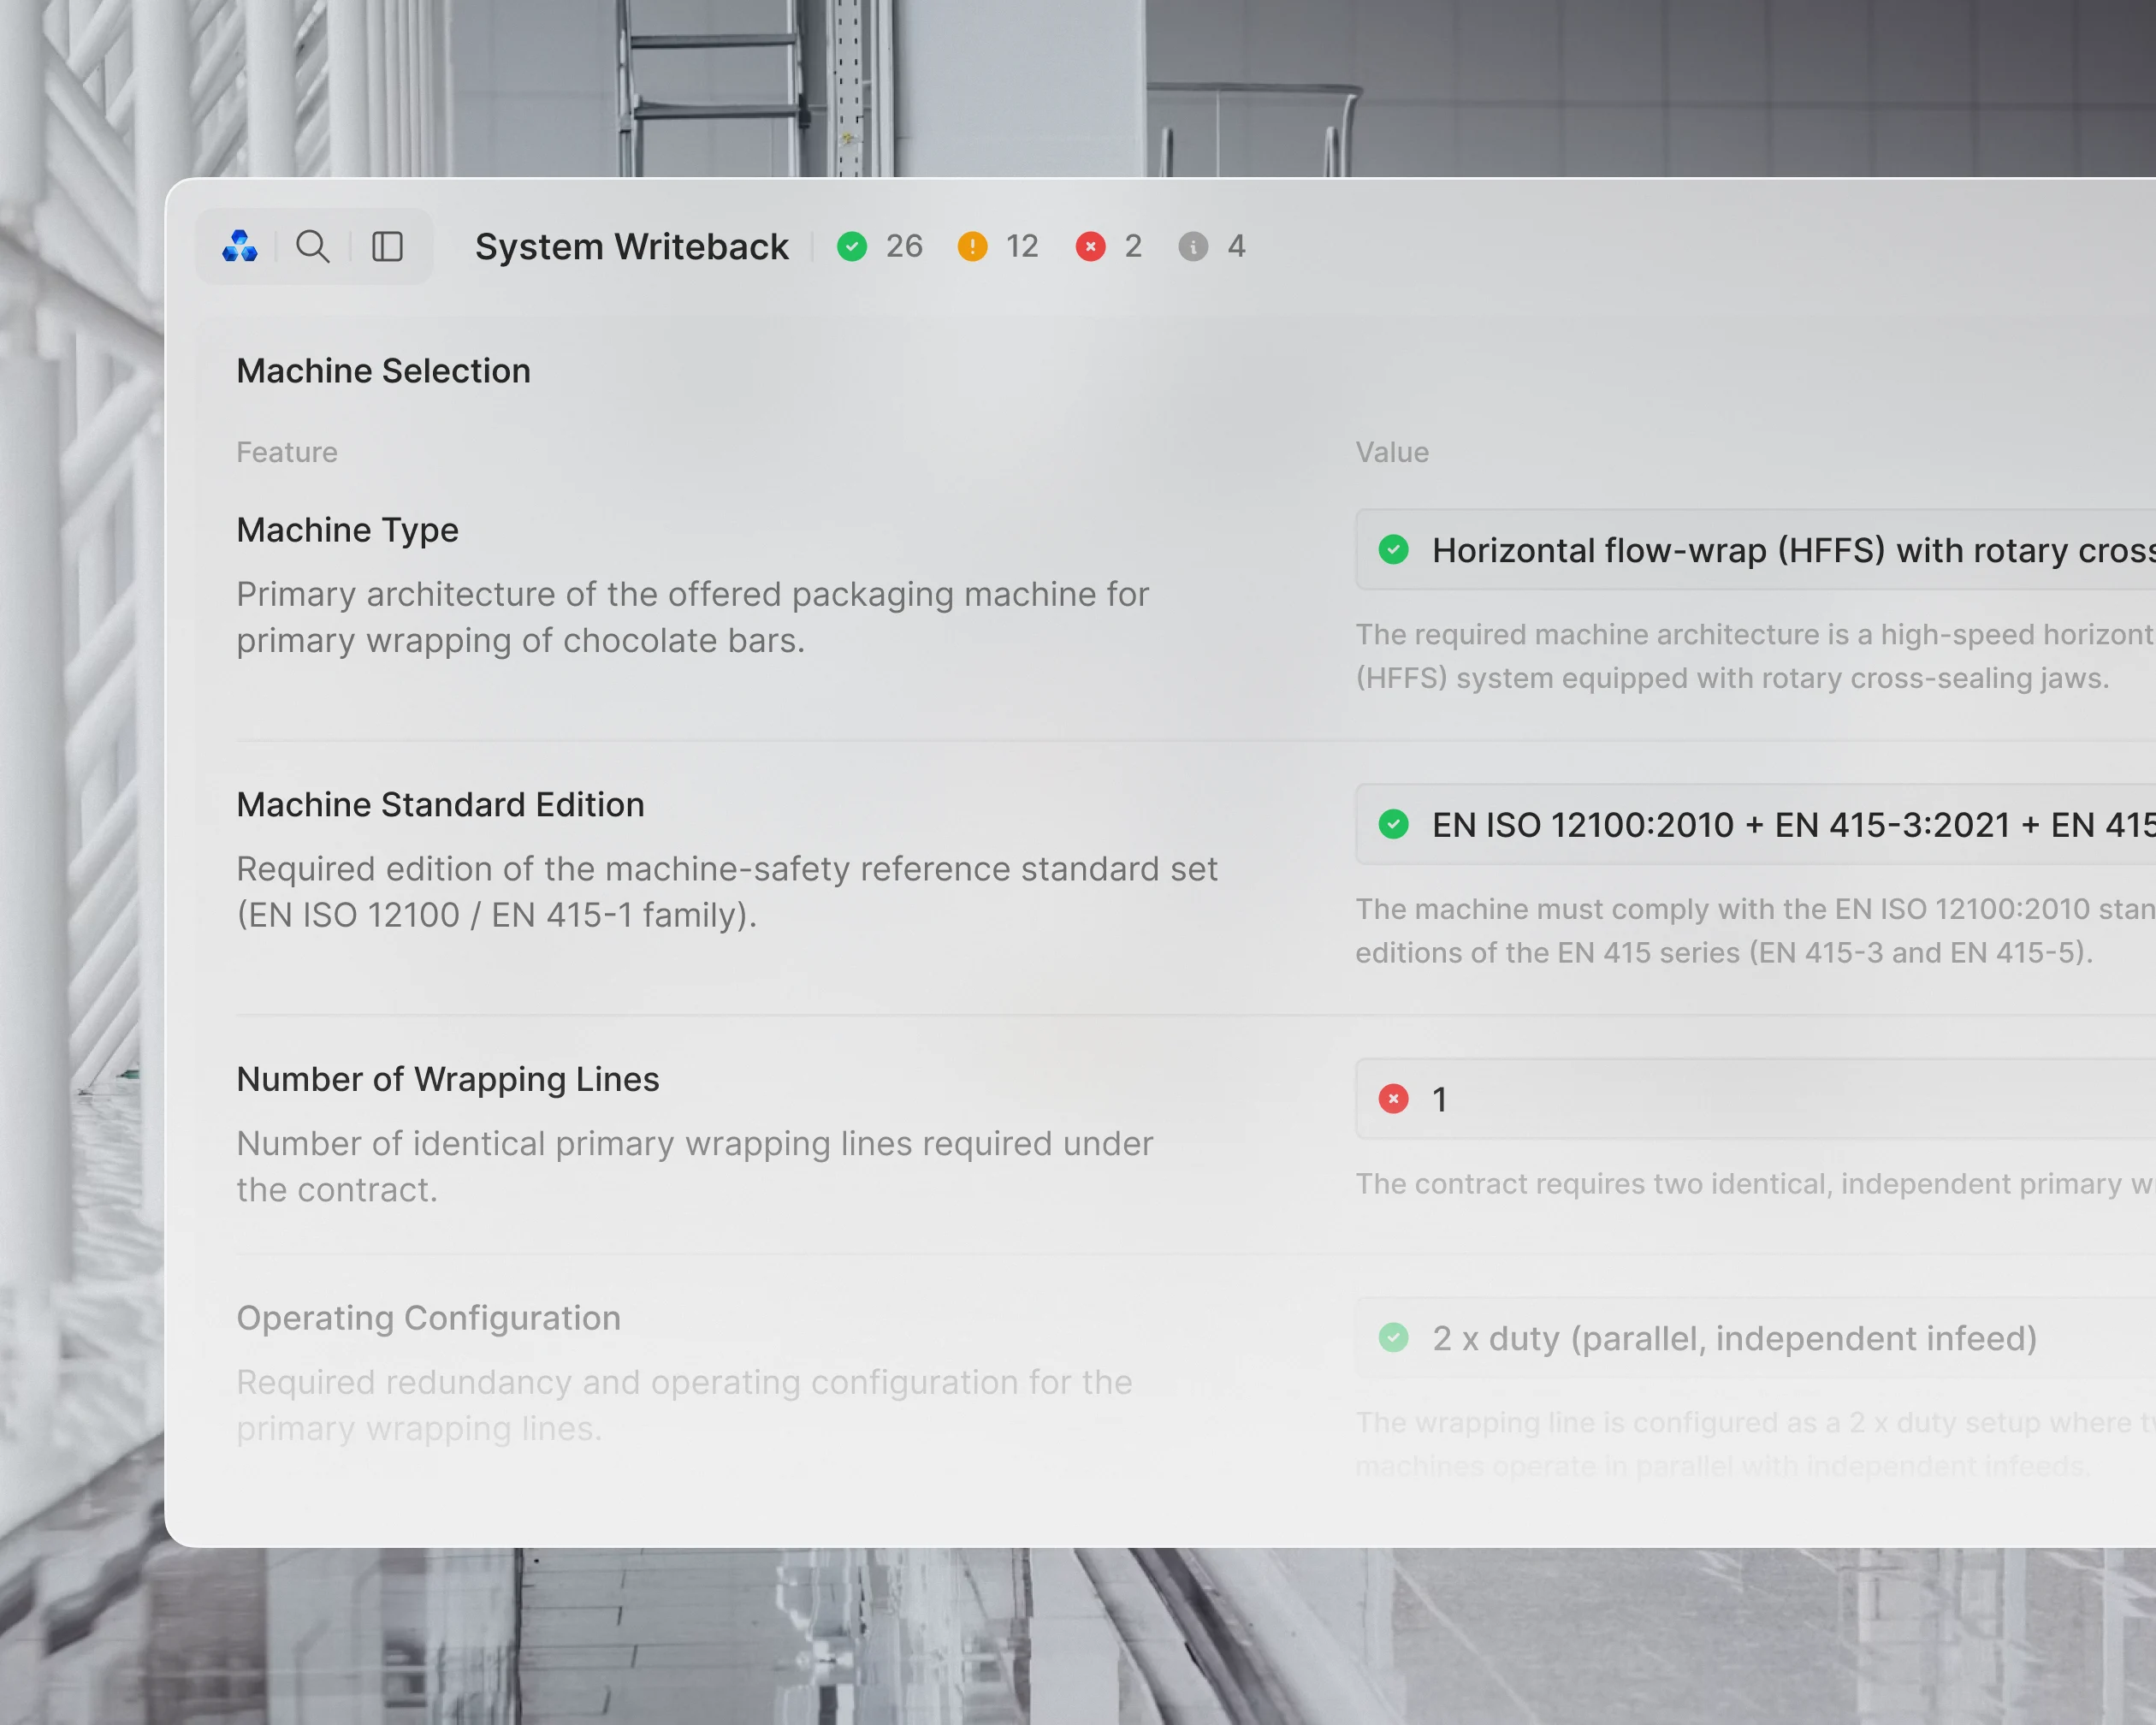The width and height of the screenshot is (2156, 1725).
Task: Click the description about redundancy and operating configuration
Action: click(x=684, y=1405)
